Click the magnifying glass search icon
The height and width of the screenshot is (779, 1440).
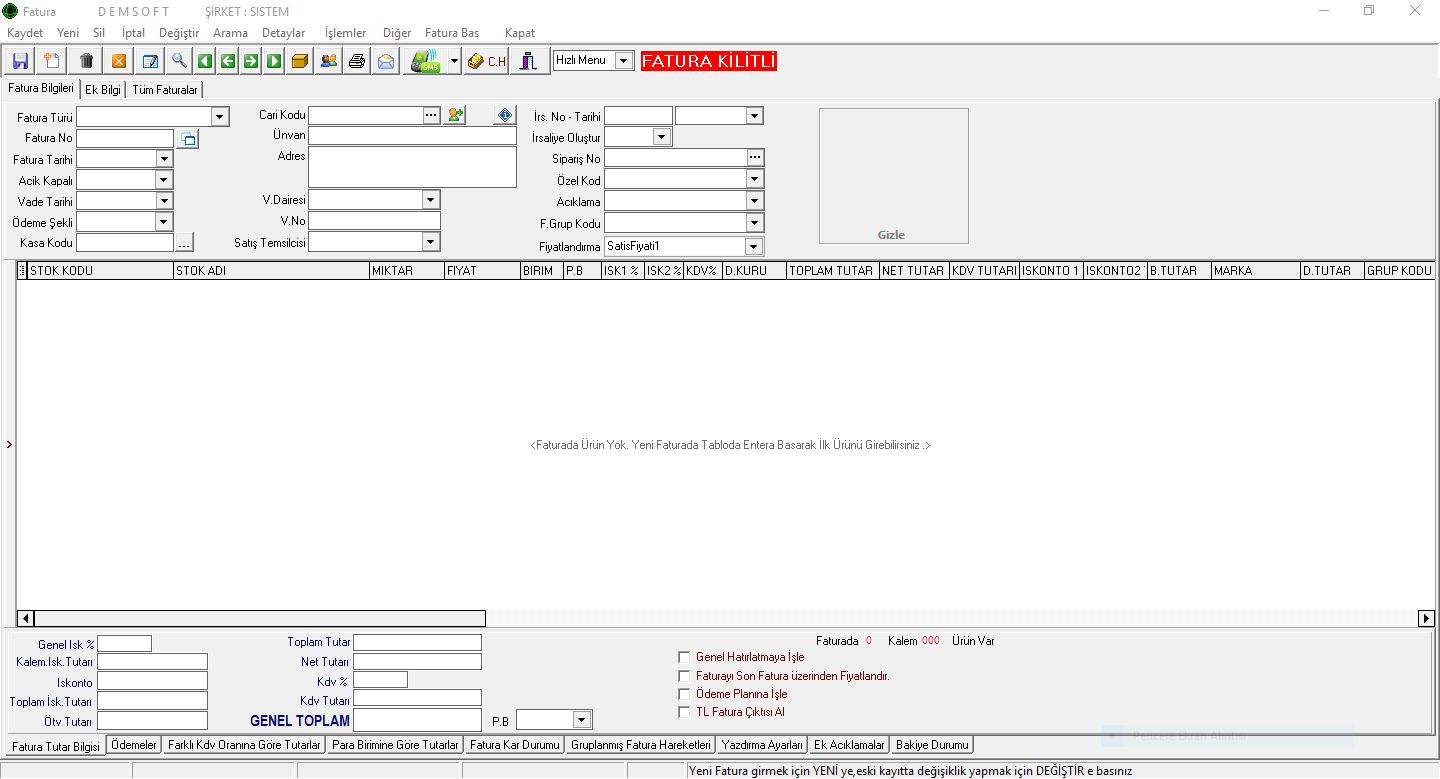(x=179, y=61)
